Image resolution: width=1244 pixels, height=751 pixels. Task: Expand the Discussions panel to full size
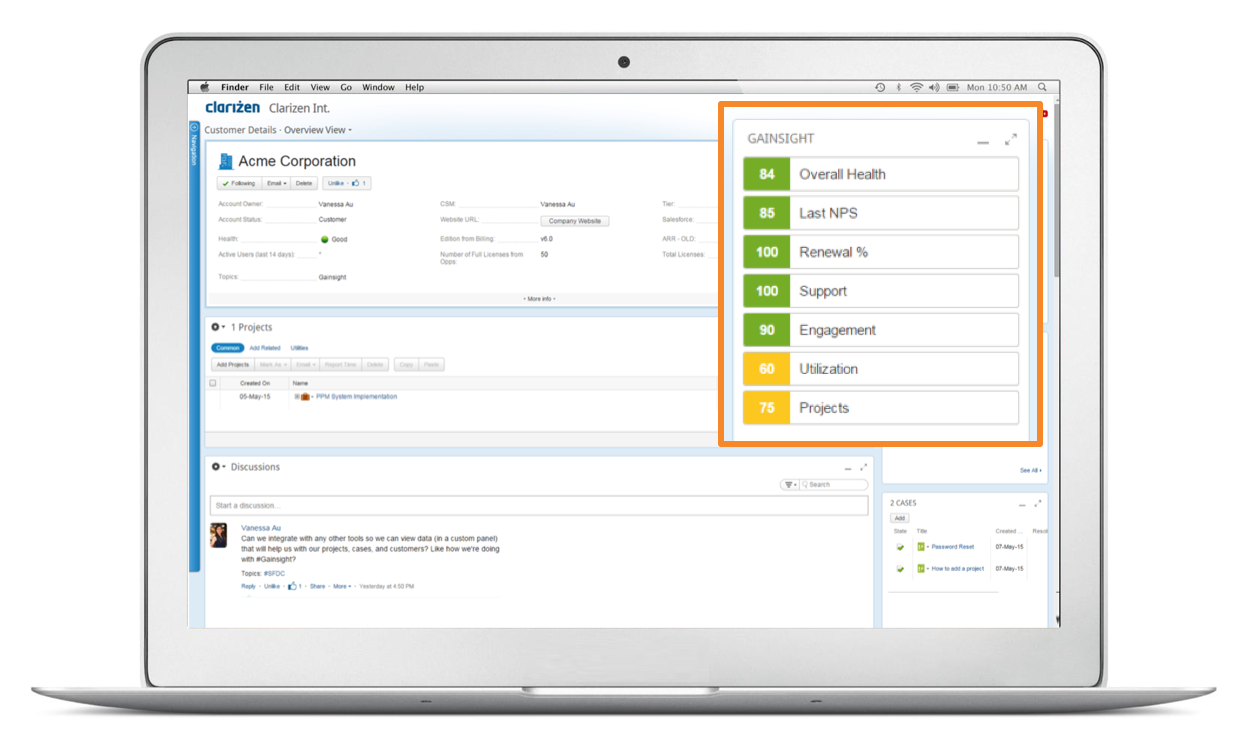click(864, 466)
